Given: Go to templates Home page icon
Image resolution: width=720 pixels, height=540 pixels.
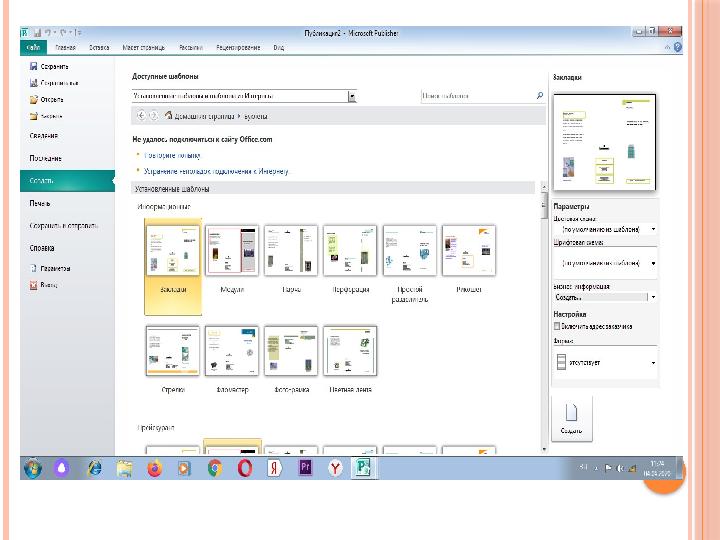Looking at the screenshot, I should [x=168, y=115].
